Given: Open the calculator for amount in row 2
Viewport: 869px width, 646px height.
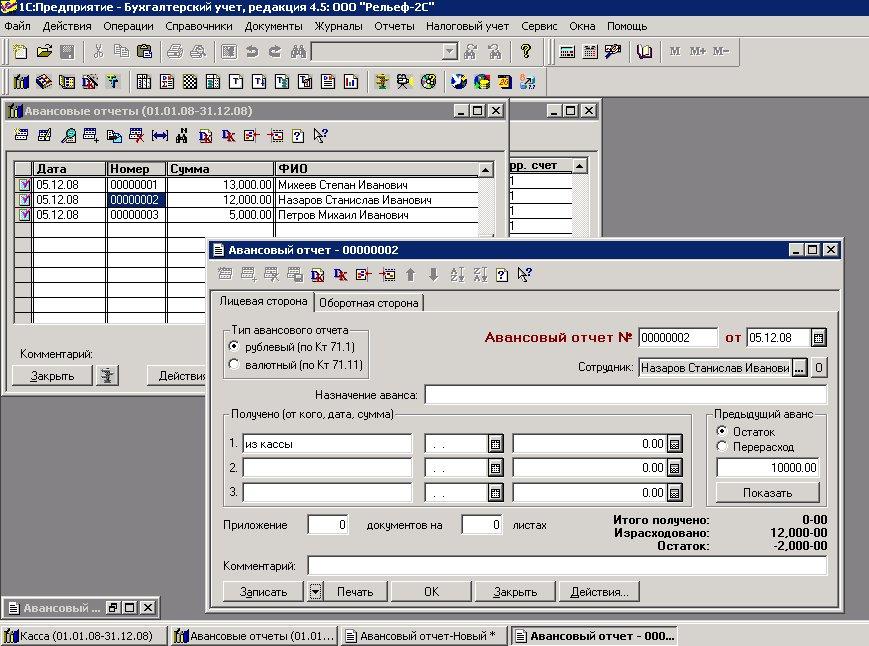Looking at the screenshot, I should 674,468.
